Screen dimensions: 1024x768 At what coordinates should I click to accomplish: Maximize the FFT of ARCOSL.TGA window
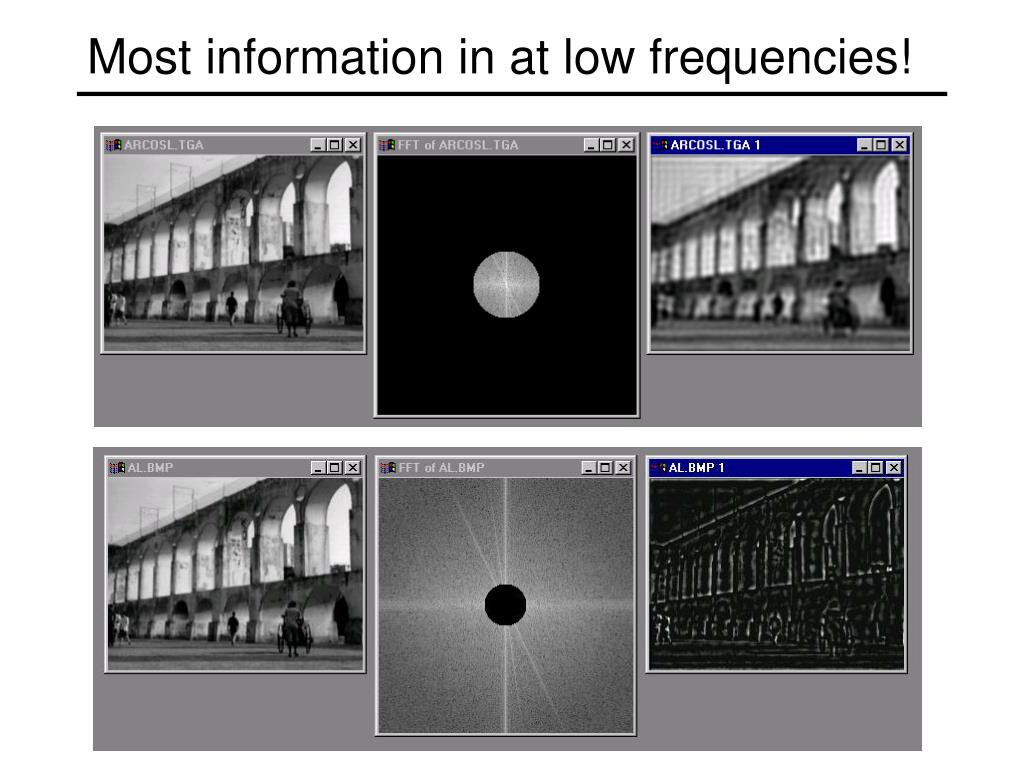tap(608, 145)
